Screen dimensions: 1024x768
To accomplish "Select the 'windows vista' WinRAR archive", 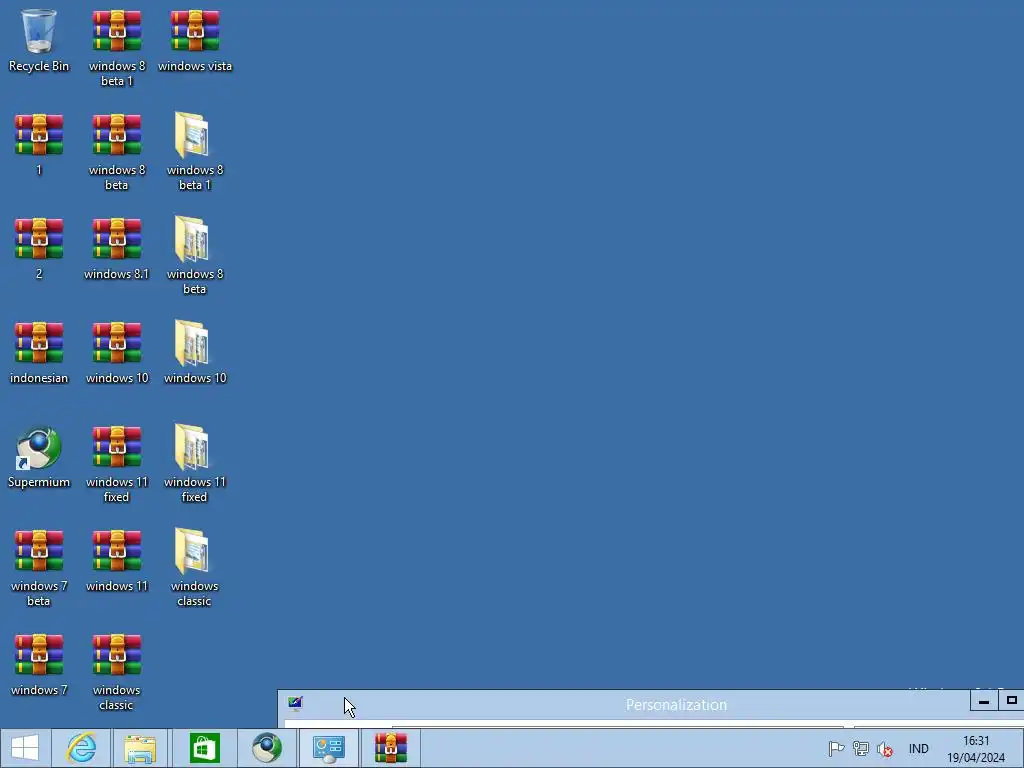I will tap(195, 40).
